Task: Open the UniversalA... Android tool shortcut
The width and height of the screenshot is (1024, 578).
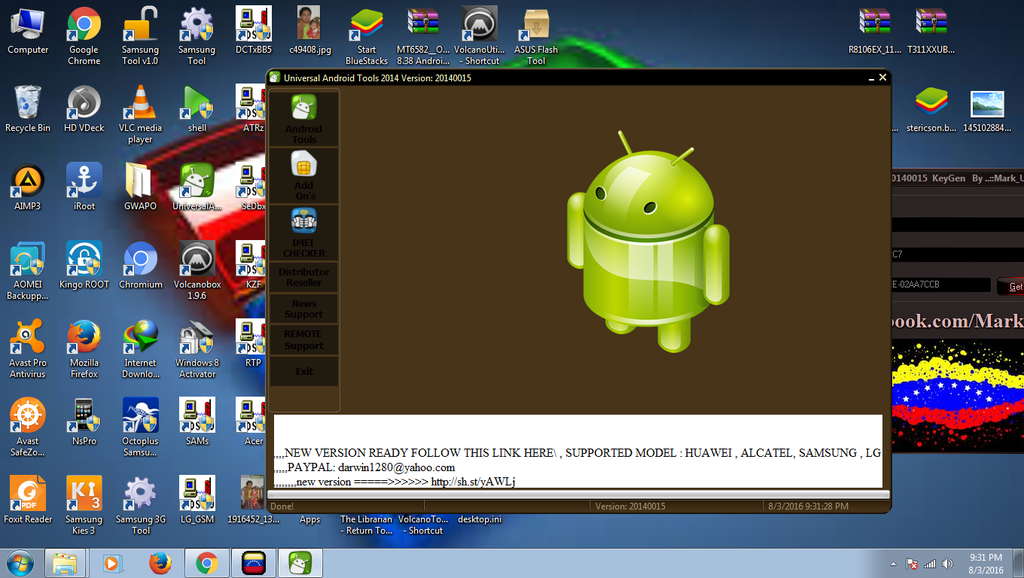Action: (197, 187)
